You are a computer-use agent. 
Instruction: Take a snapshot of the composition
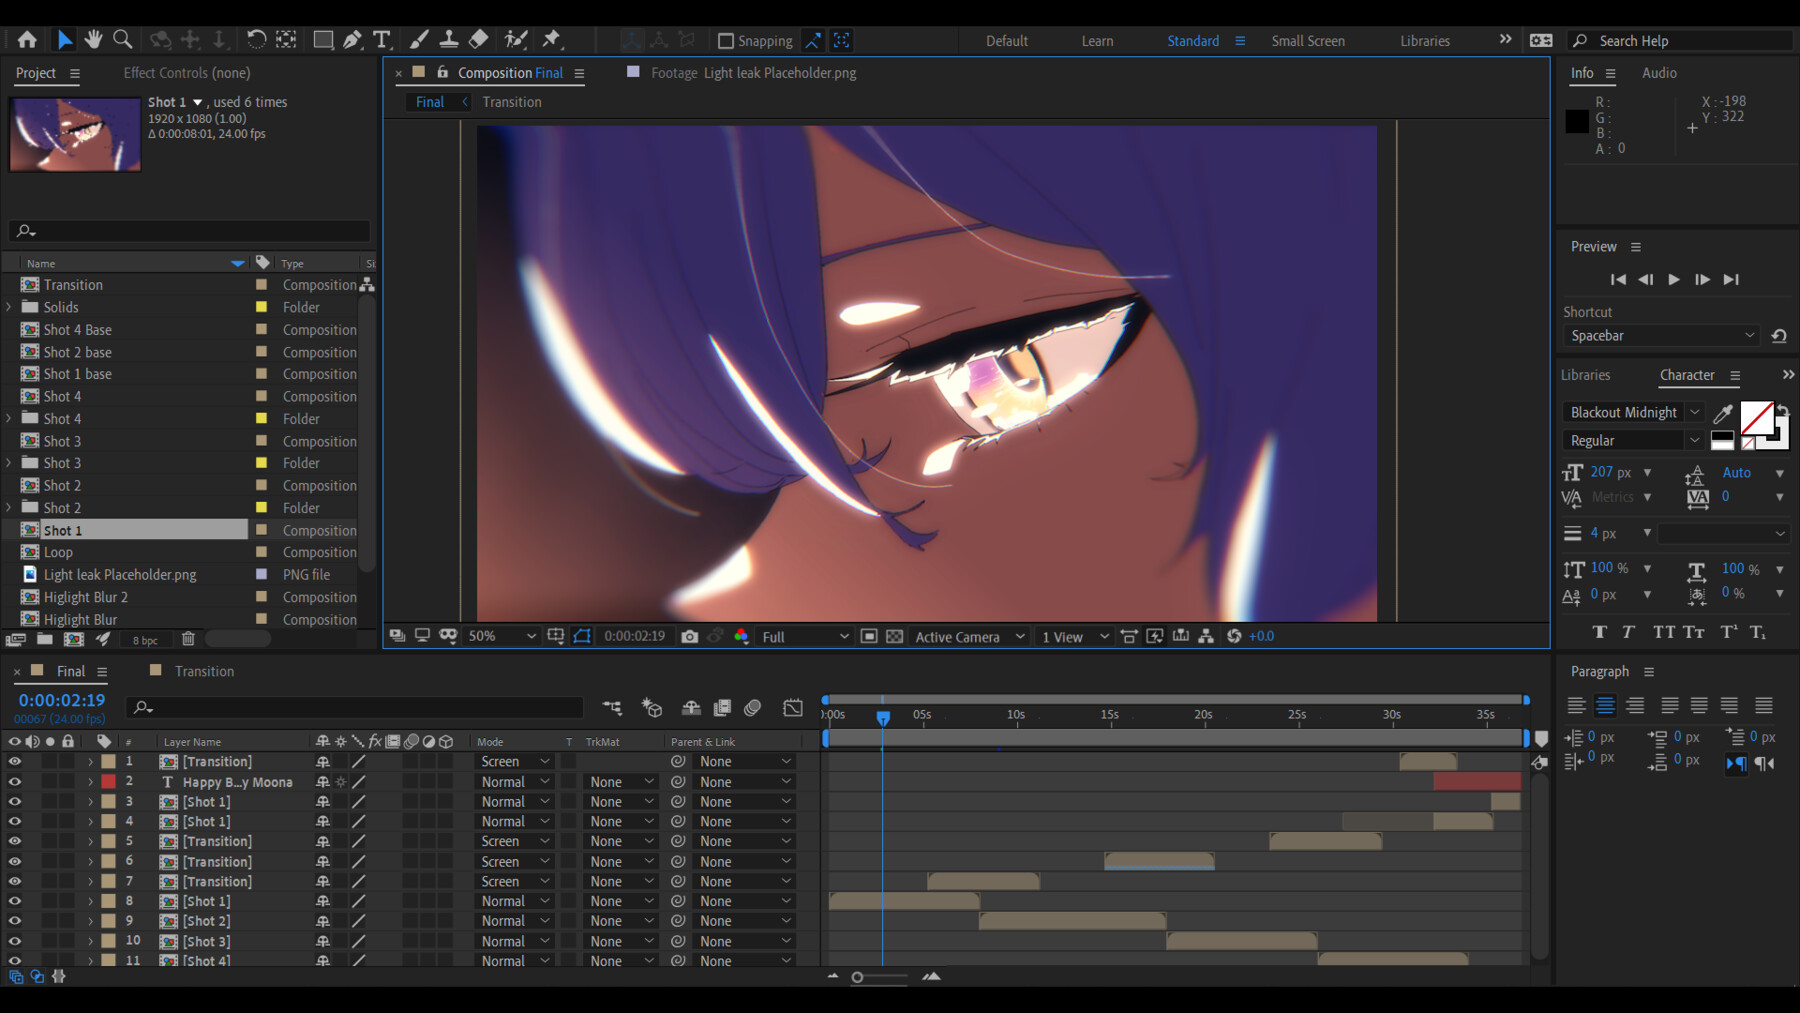click(690, 636)
